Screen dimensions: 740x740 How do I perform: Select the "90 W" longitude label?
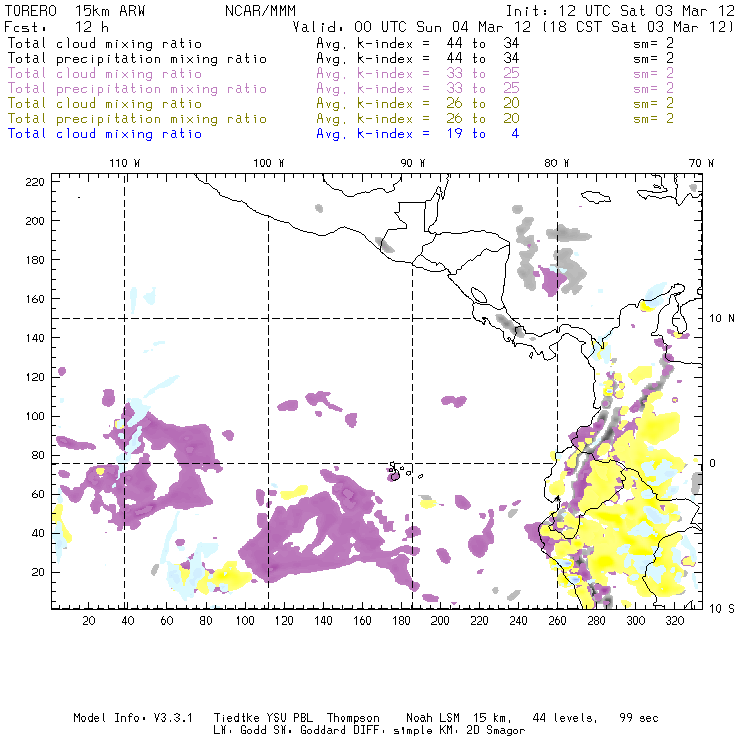point(413,163)
